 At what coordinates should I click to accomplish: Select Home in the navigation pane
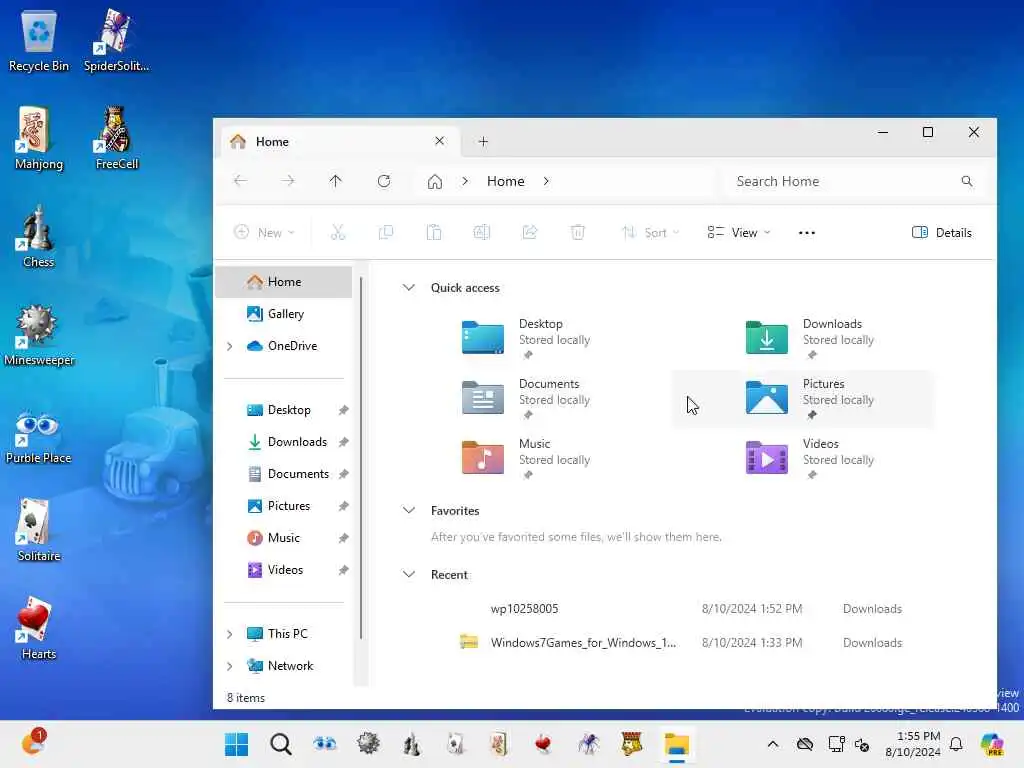[x=285, y=282]
